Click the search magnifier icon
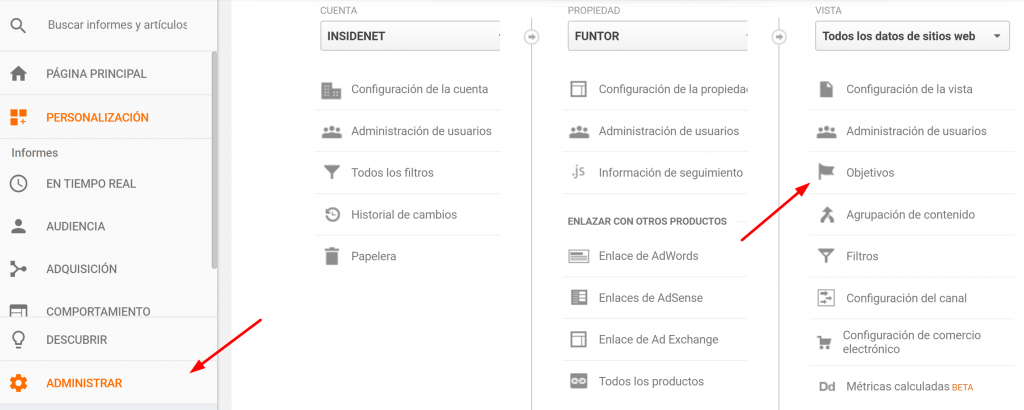The image size is (1024, 410). (x=18, y=24)
